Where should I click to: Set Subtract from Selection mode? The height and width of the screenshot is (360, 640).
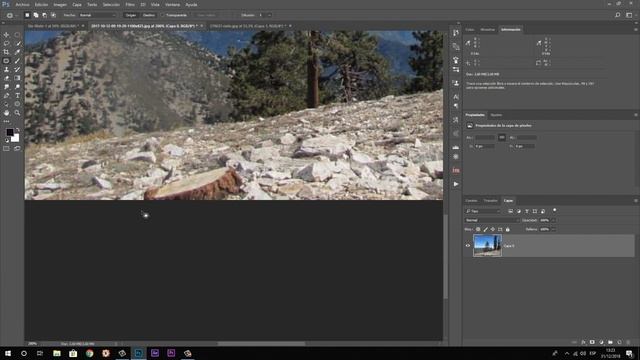pyautogui.click(x=44, y=15)
